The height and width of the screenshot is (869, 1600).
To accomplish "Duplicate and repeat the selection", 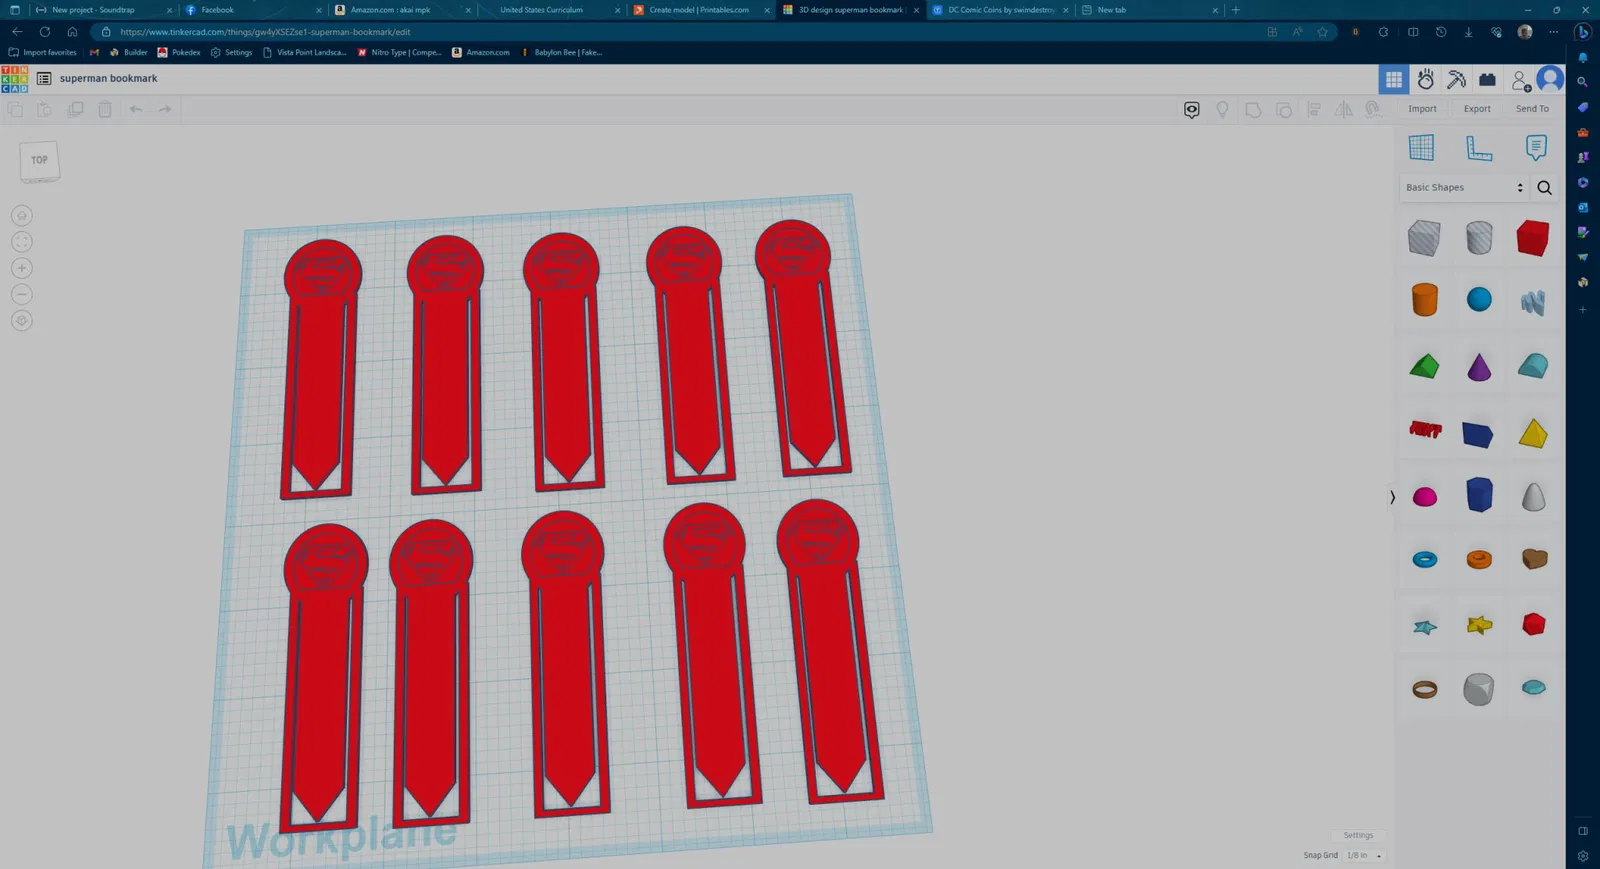I will click(x=75, y=109).
